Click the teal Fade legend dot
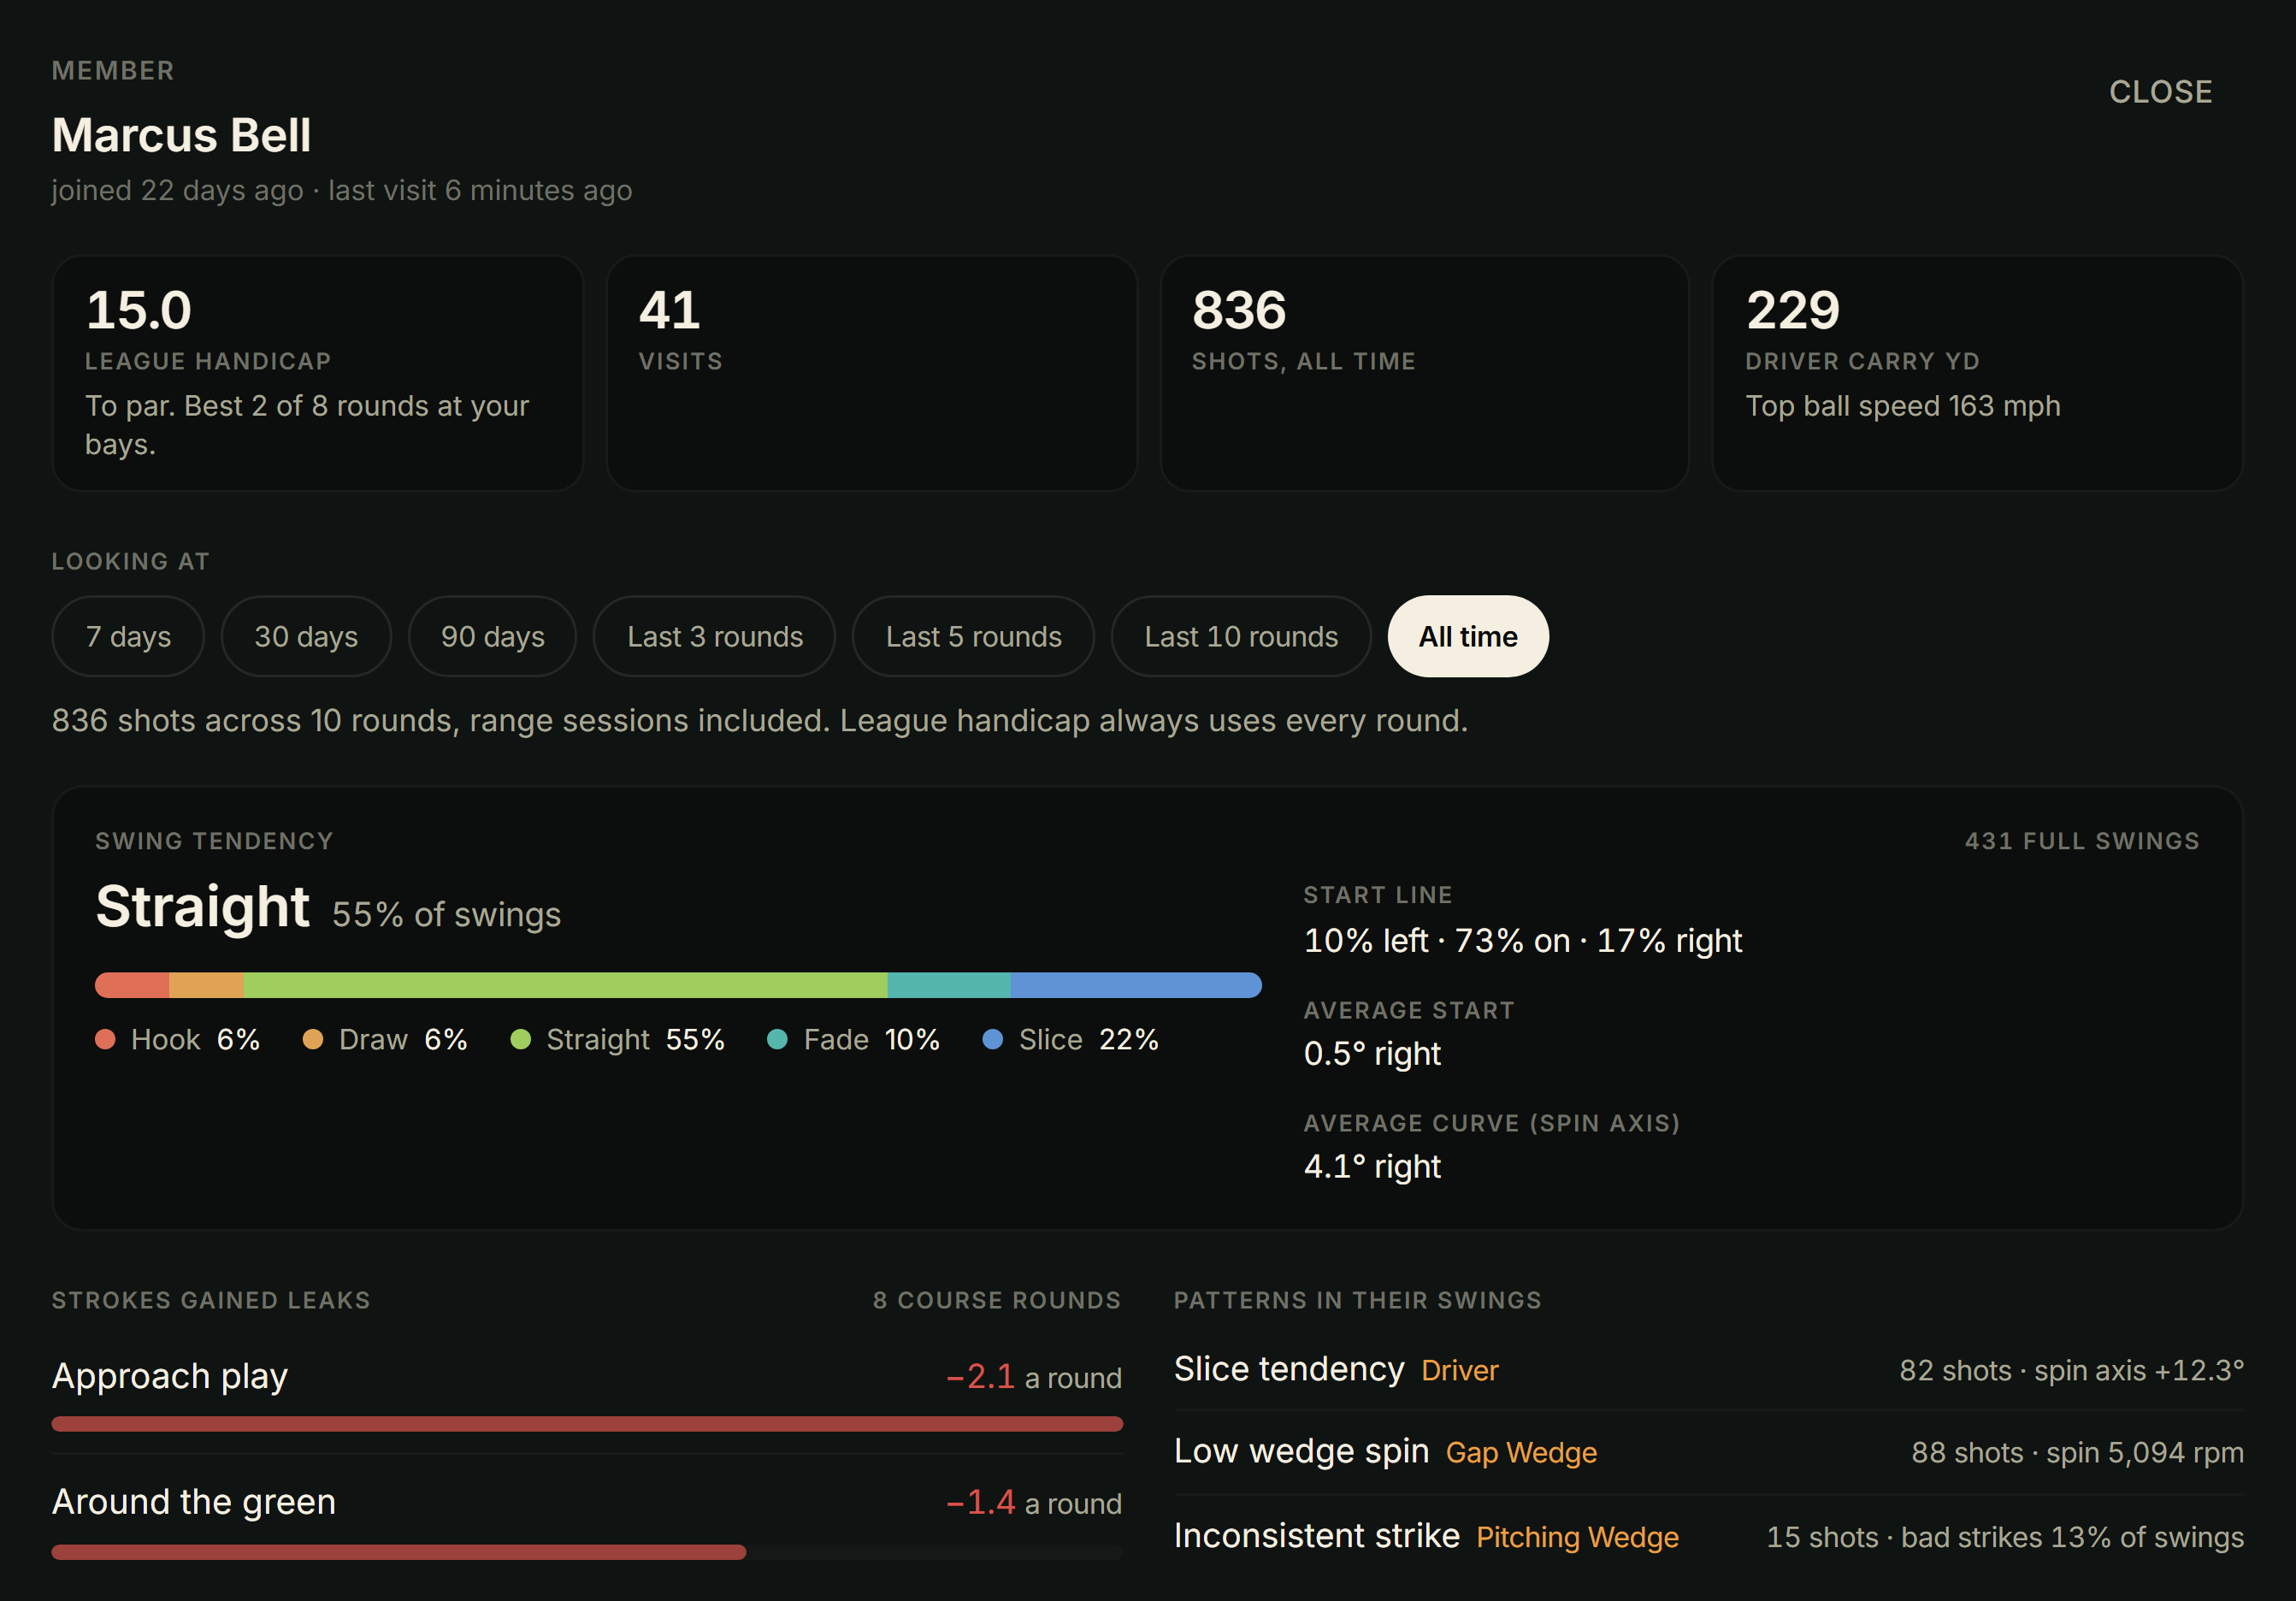Screen dimensions: 2296x1601 pyautogui.click(x=777, y=1039)
